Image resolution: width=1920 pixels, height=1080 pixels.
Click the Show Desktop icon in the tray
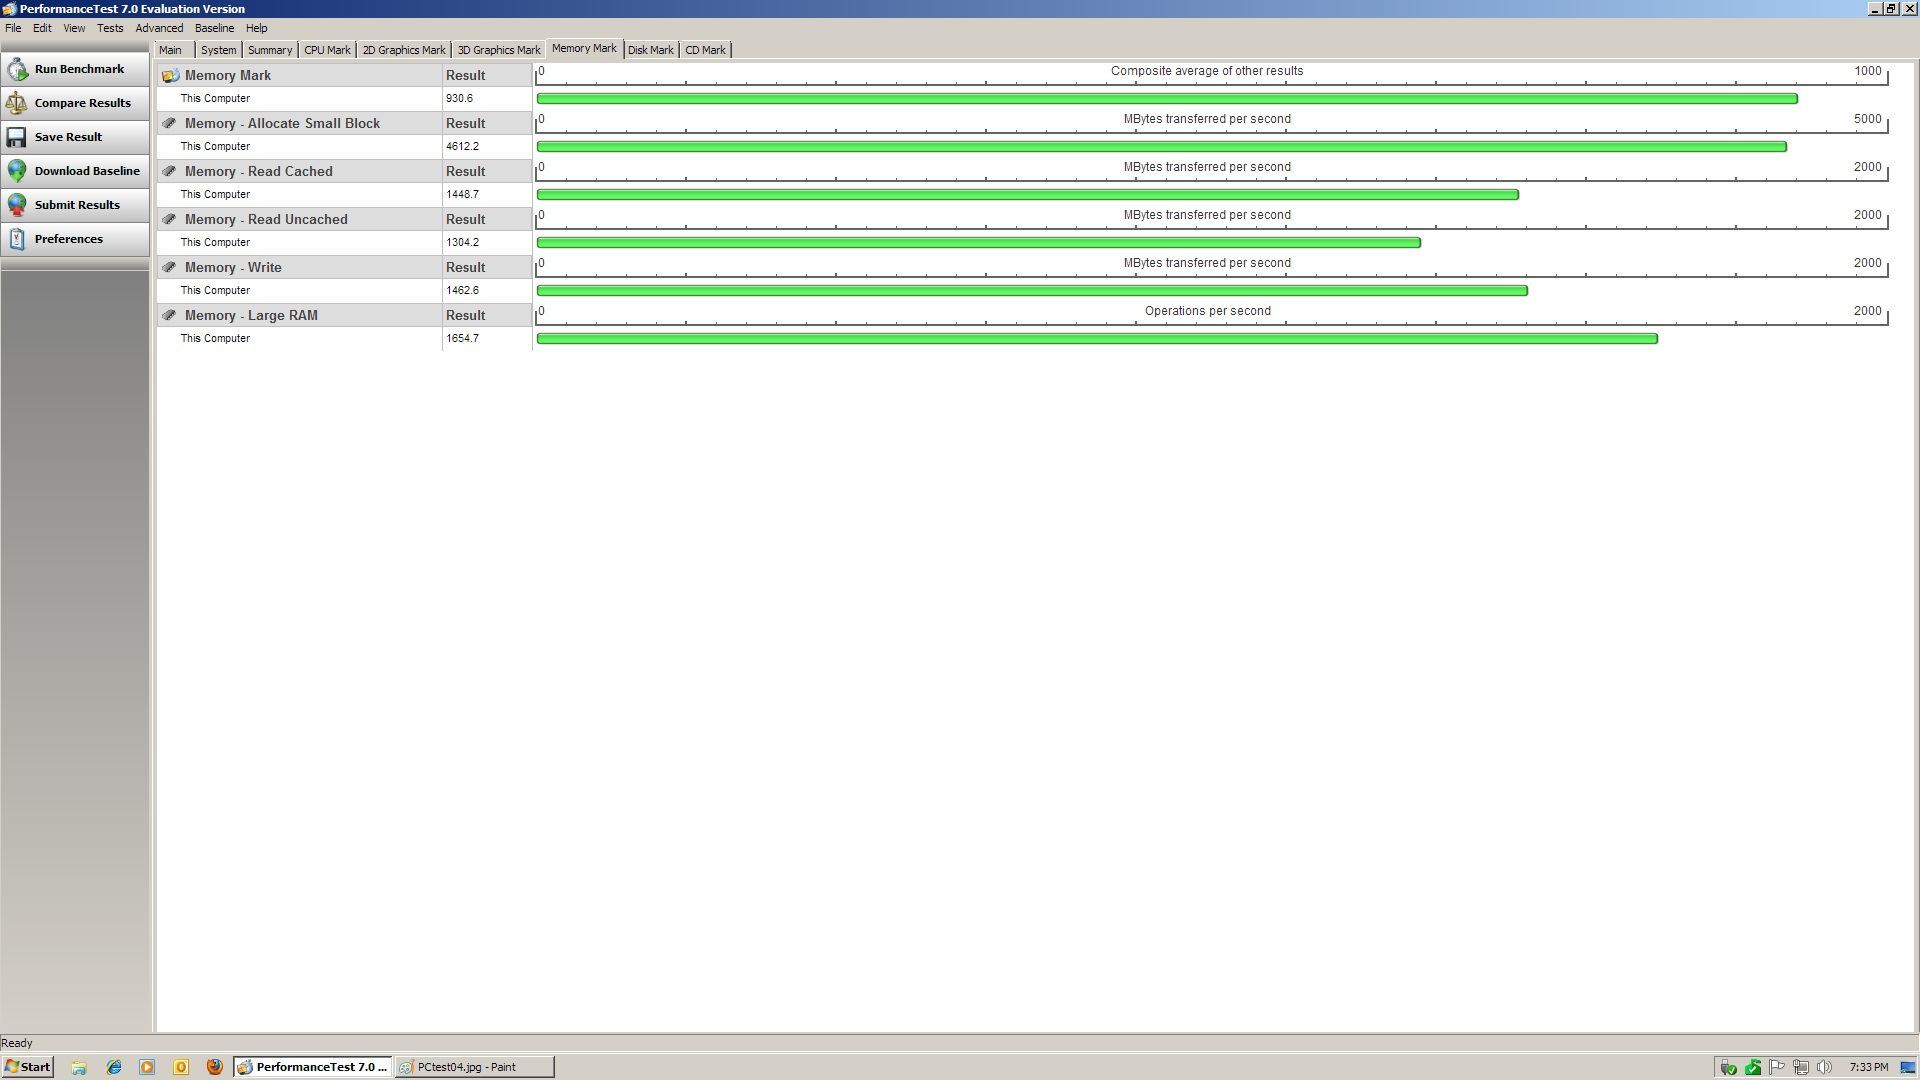click(1907, 1067)
